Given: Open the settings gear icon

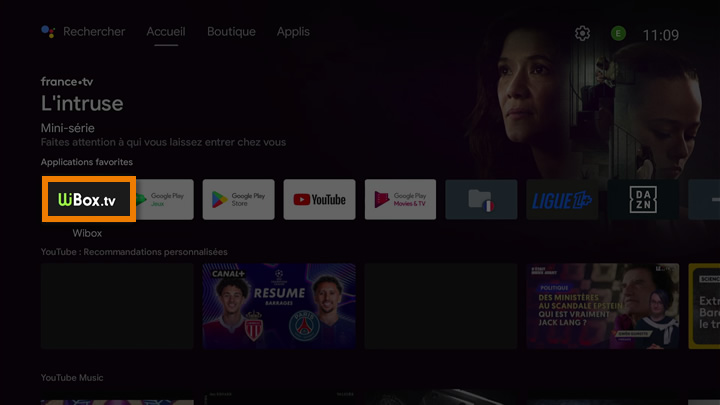Looking at the screenshot, I should point(582,34).
